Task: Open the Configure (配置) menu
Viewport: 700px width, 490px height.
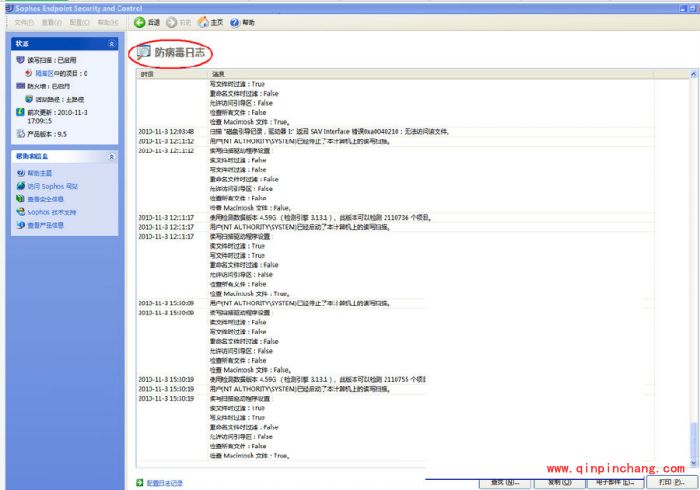Action: click(x=79, y=22)
